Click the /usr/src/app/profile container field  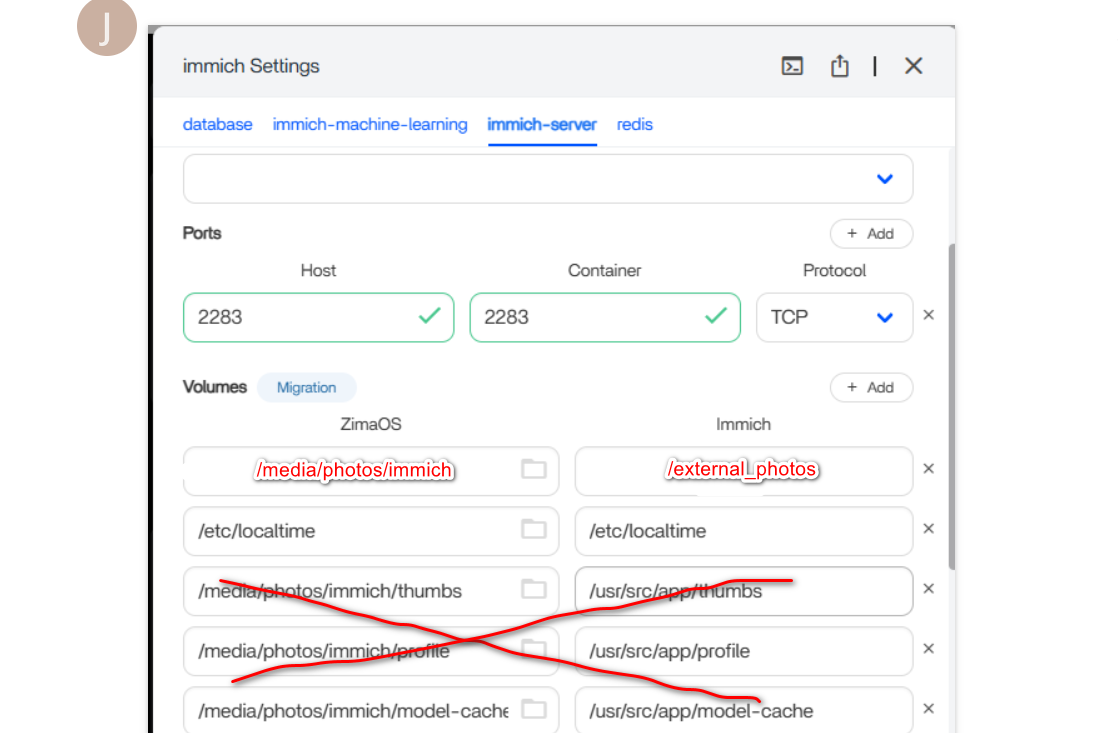click(744, 651)
